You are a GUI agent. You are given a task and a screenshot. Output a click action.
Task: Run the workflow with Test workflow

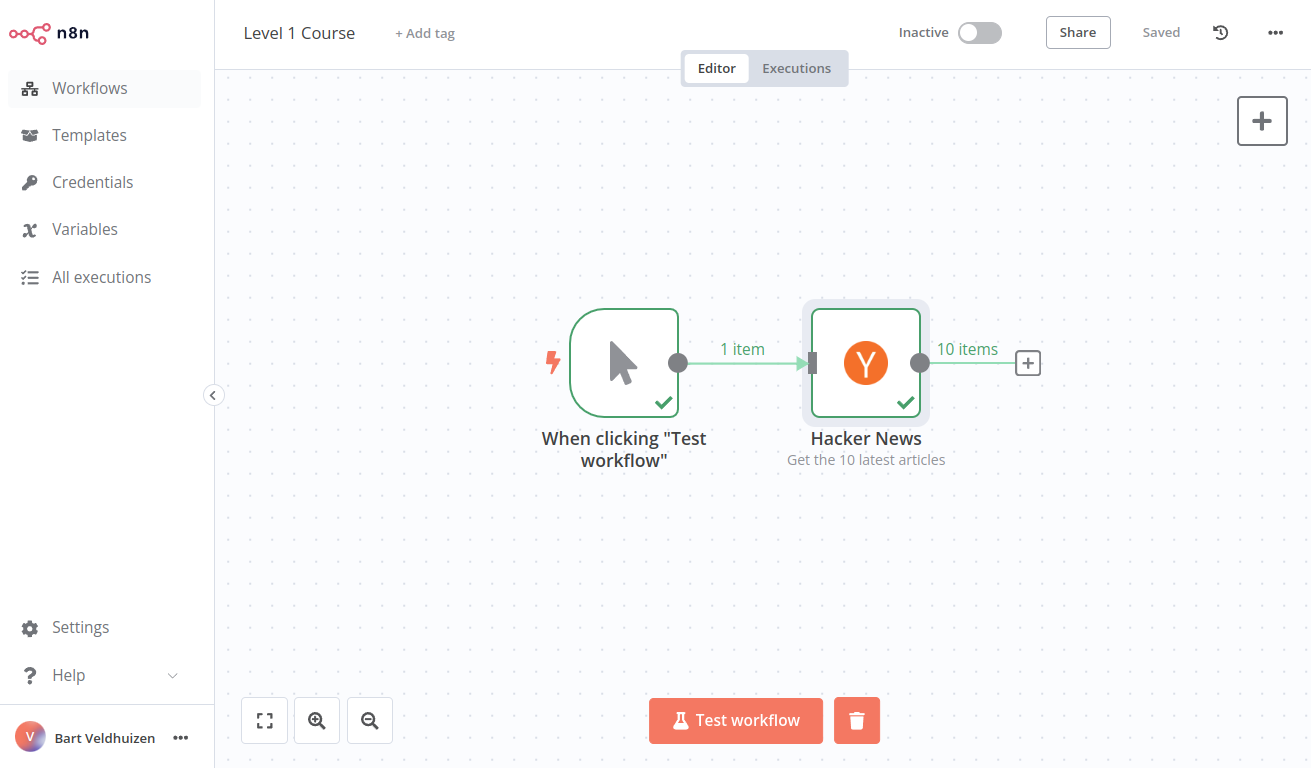click(735, 720)
